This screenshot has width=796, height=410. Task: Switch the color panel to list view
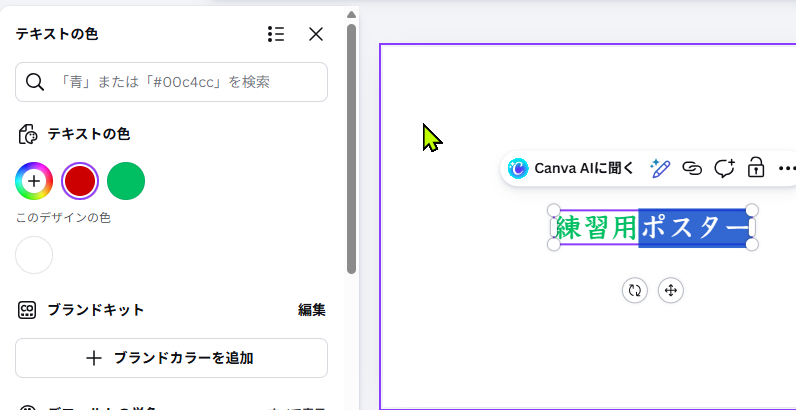point(276,35)
